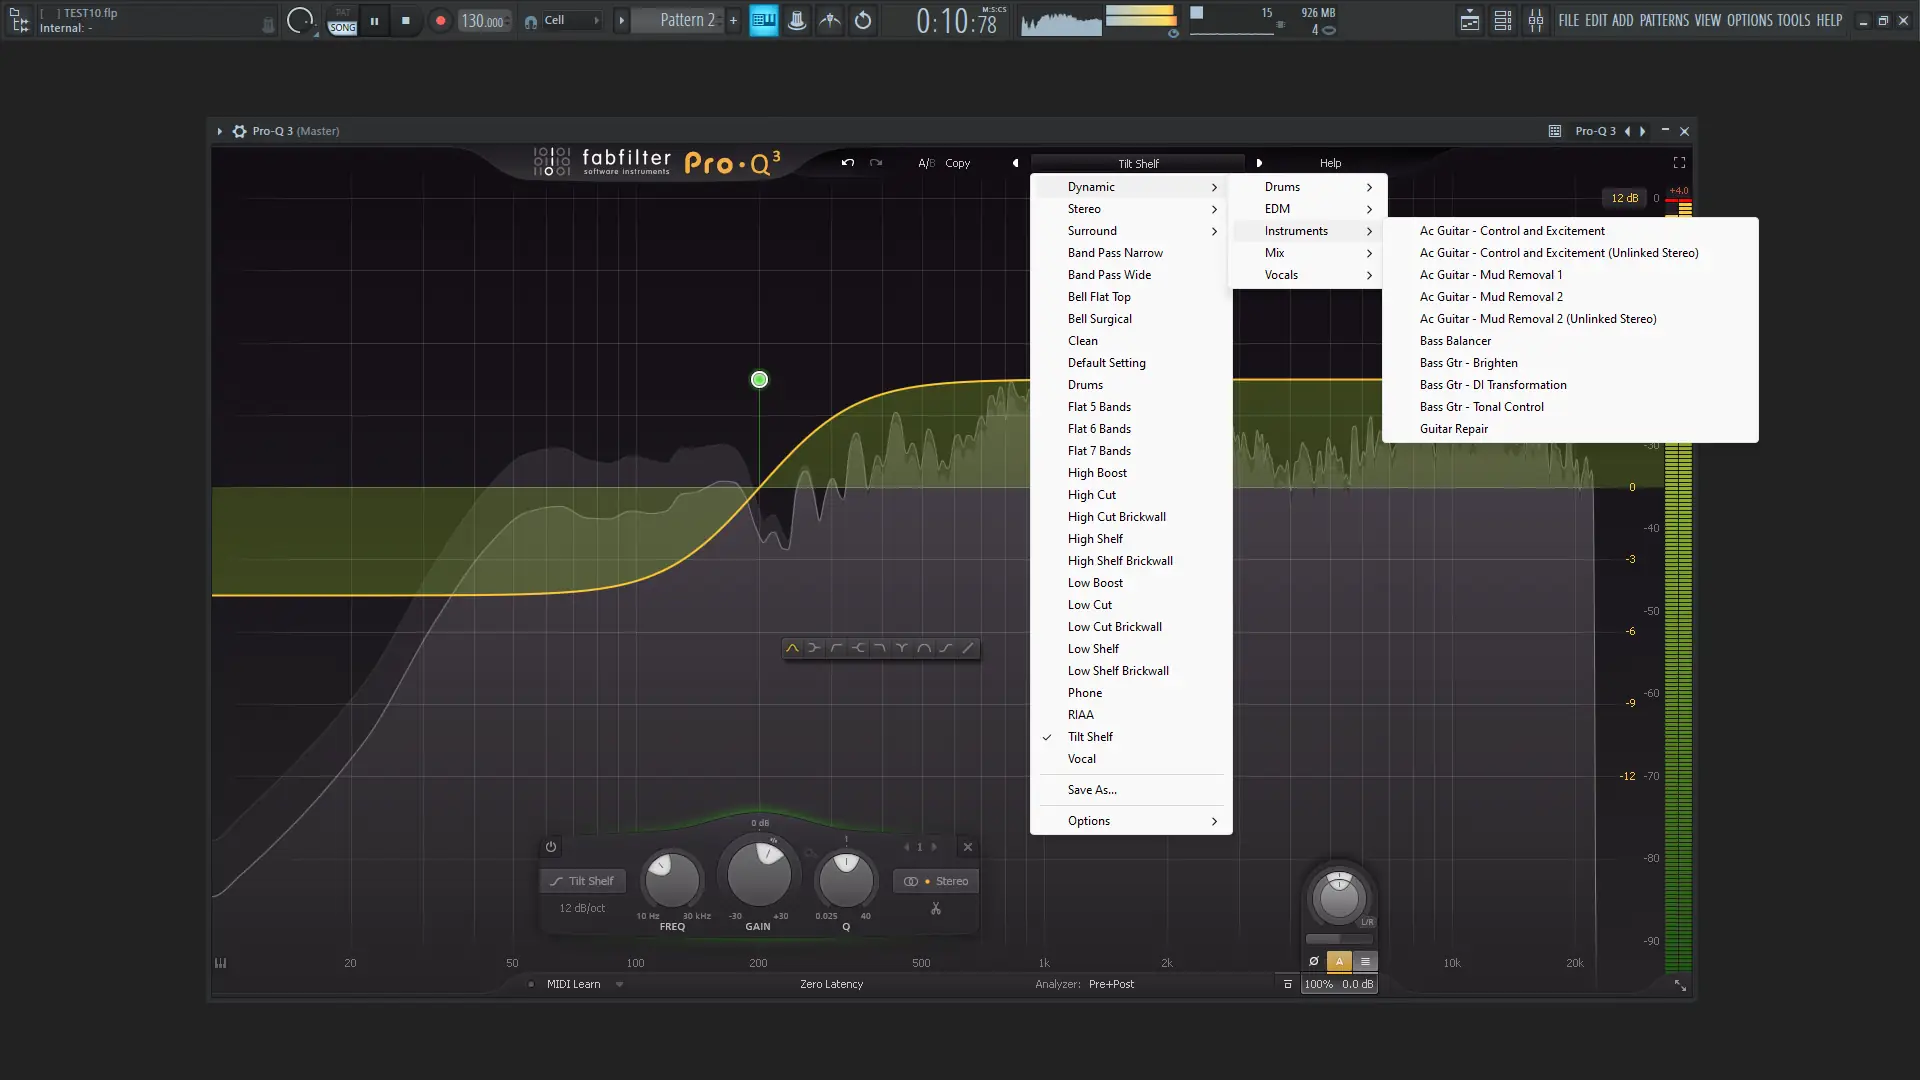This screenshot has height=1080, width=1920.
Task: Click the Save As... entry
Action: click(1092, 790)
